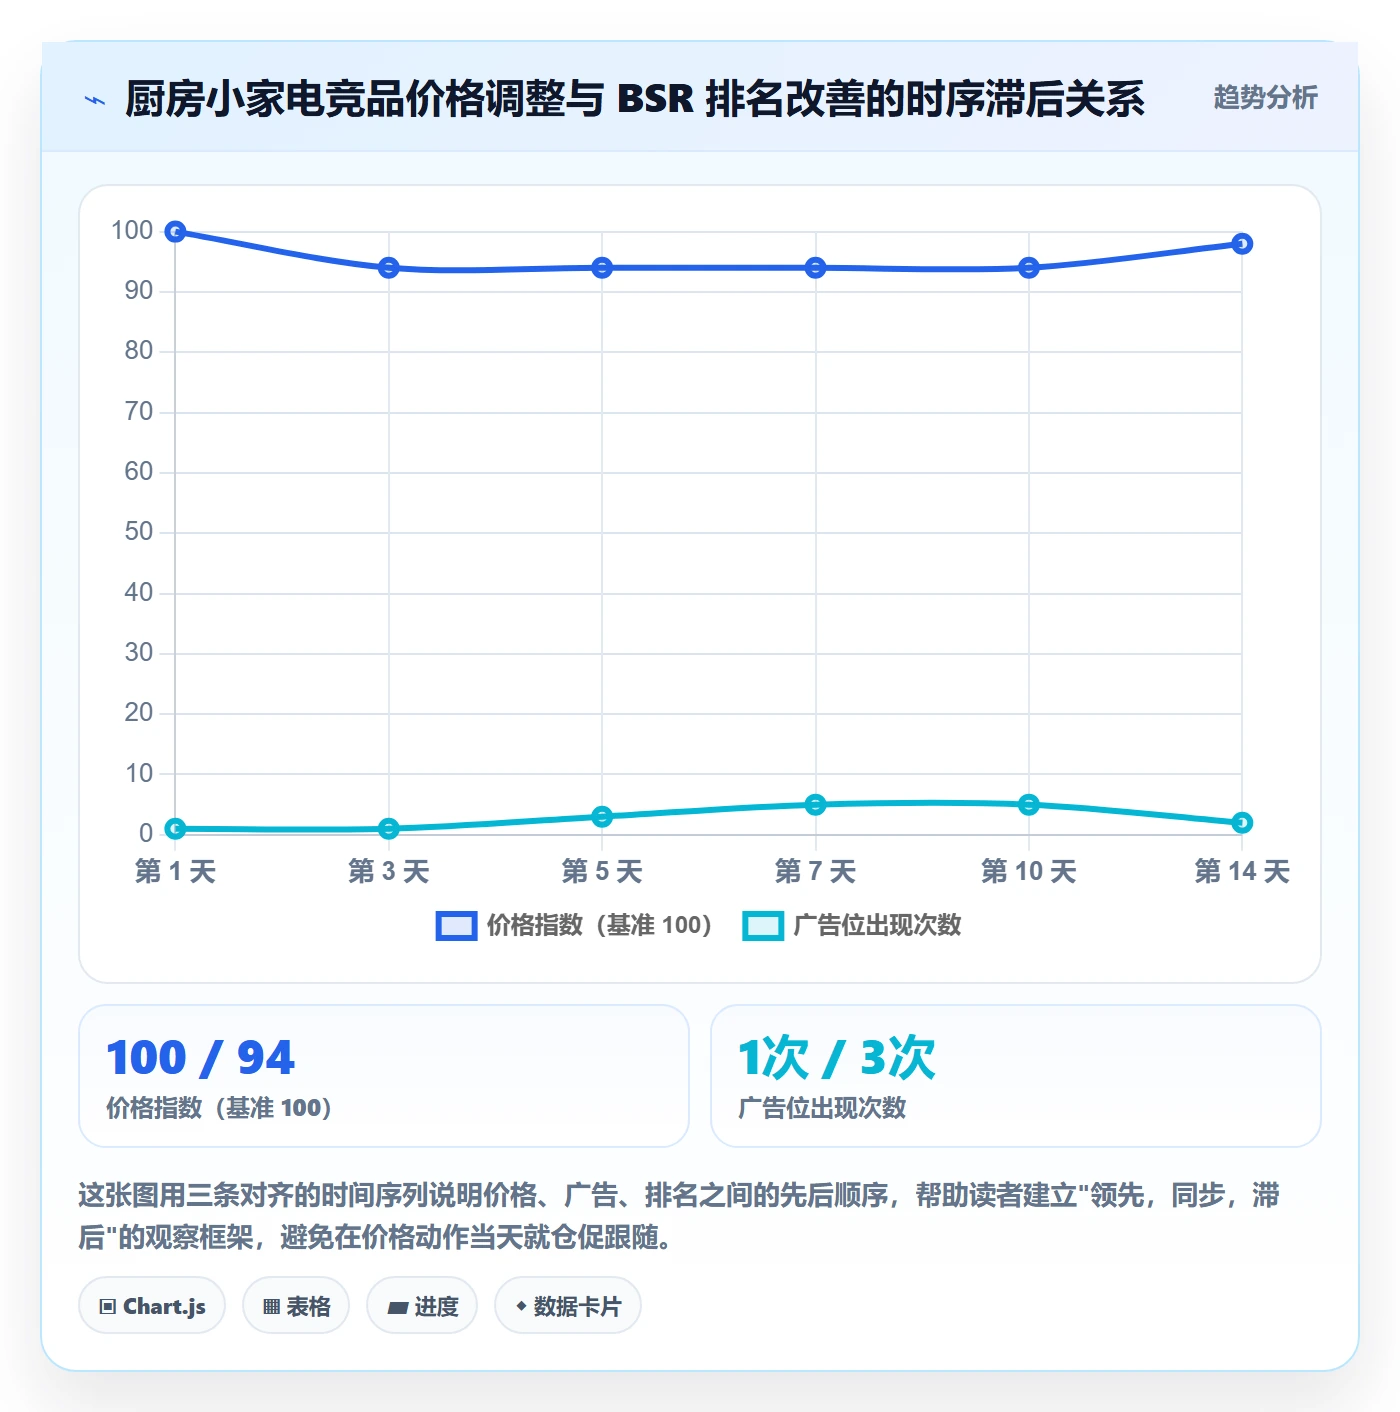Click the 100 / 94 price index value
The width and height of the screenshot is (1400, 1412).
coord(201,1058)
